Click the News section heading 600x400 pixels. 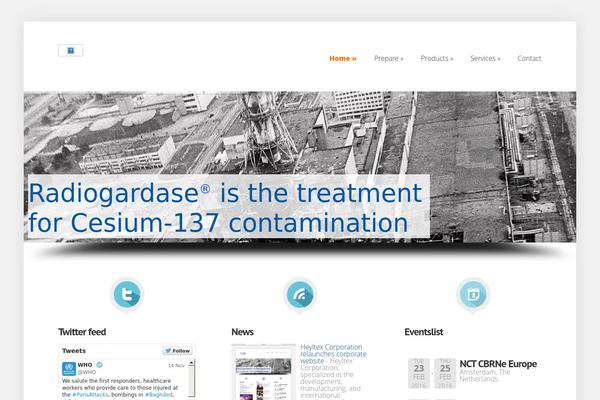(x=242, y=332)
